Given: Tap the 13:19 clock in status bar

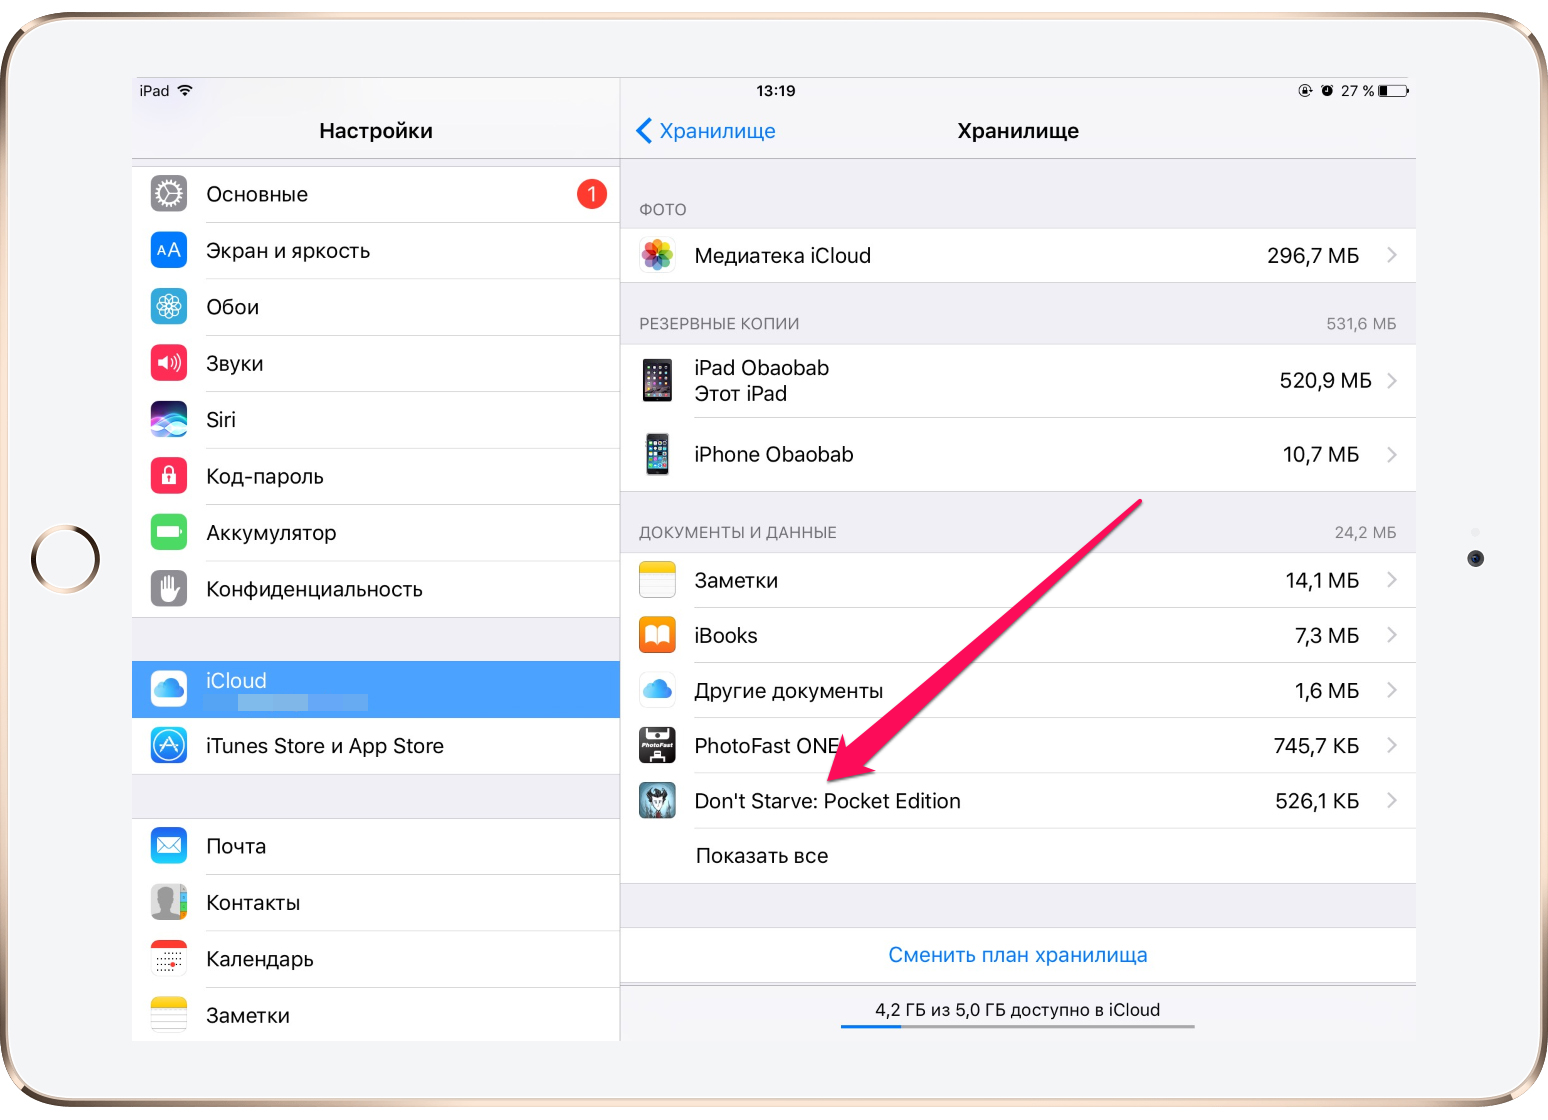Looking at the screenshot, I should tap(776, 91).
